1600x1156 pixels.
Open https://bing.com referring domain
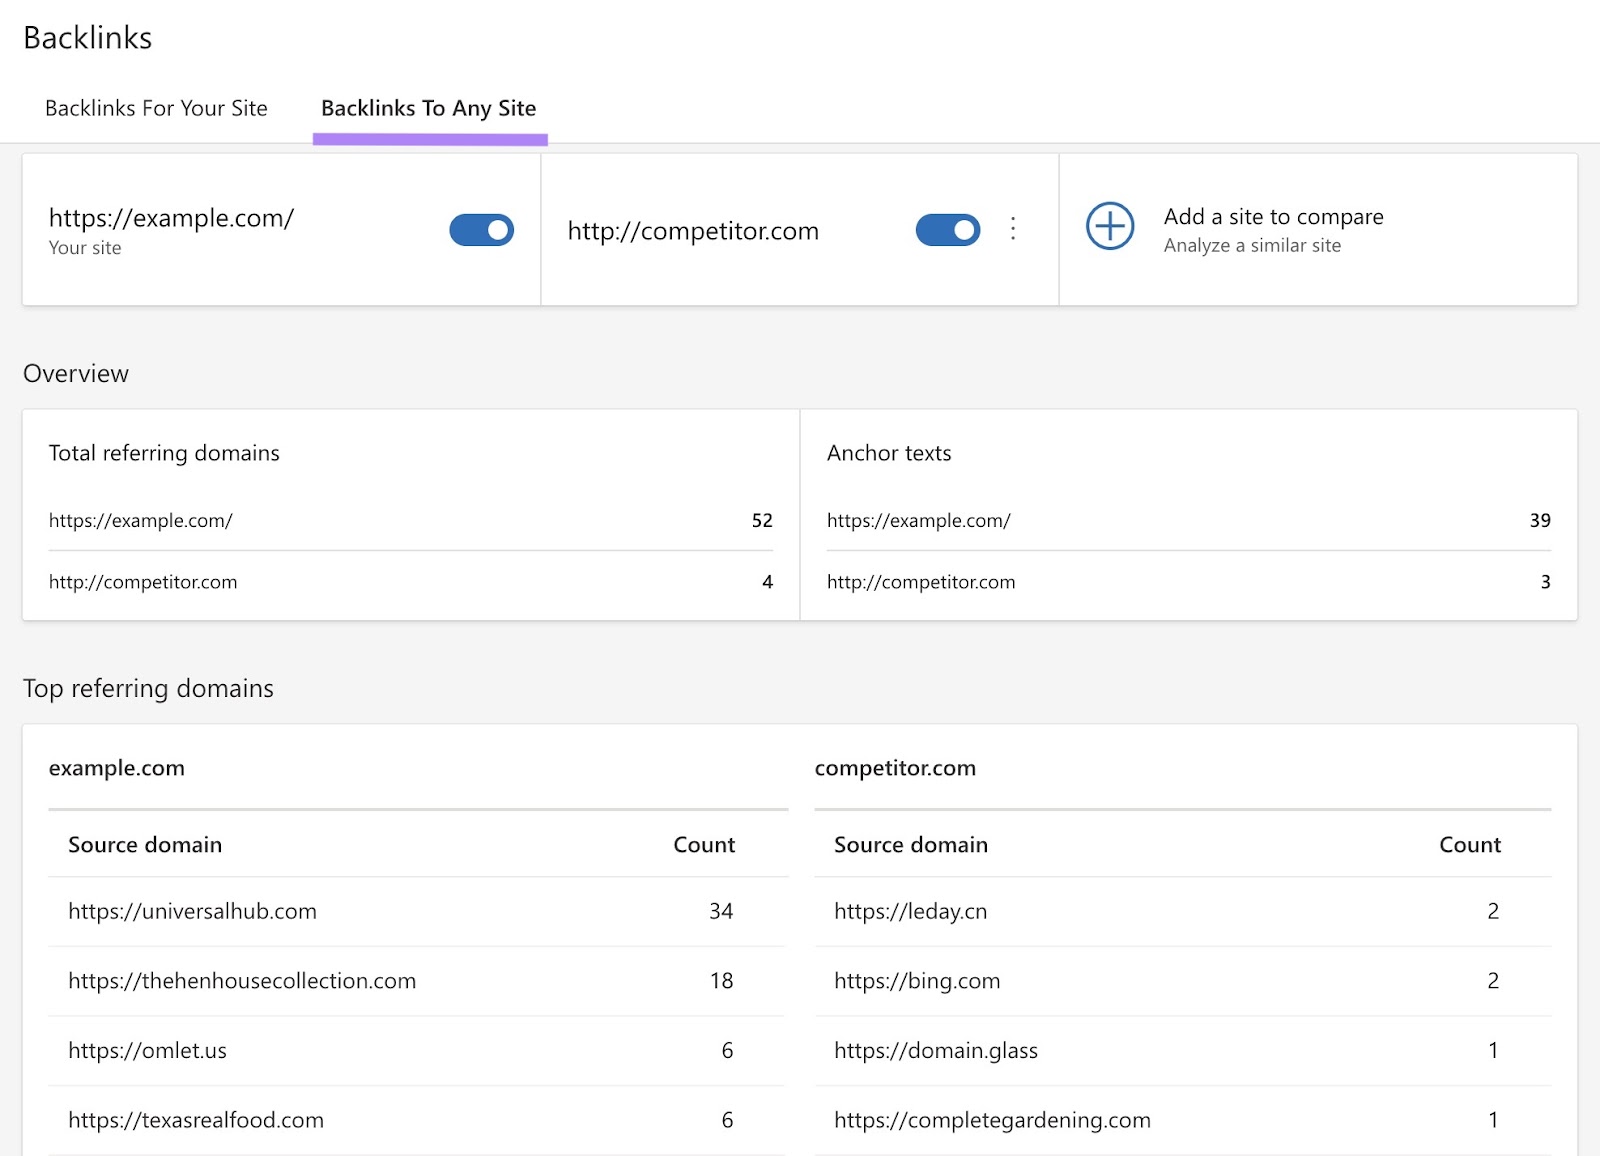(917, 981)
